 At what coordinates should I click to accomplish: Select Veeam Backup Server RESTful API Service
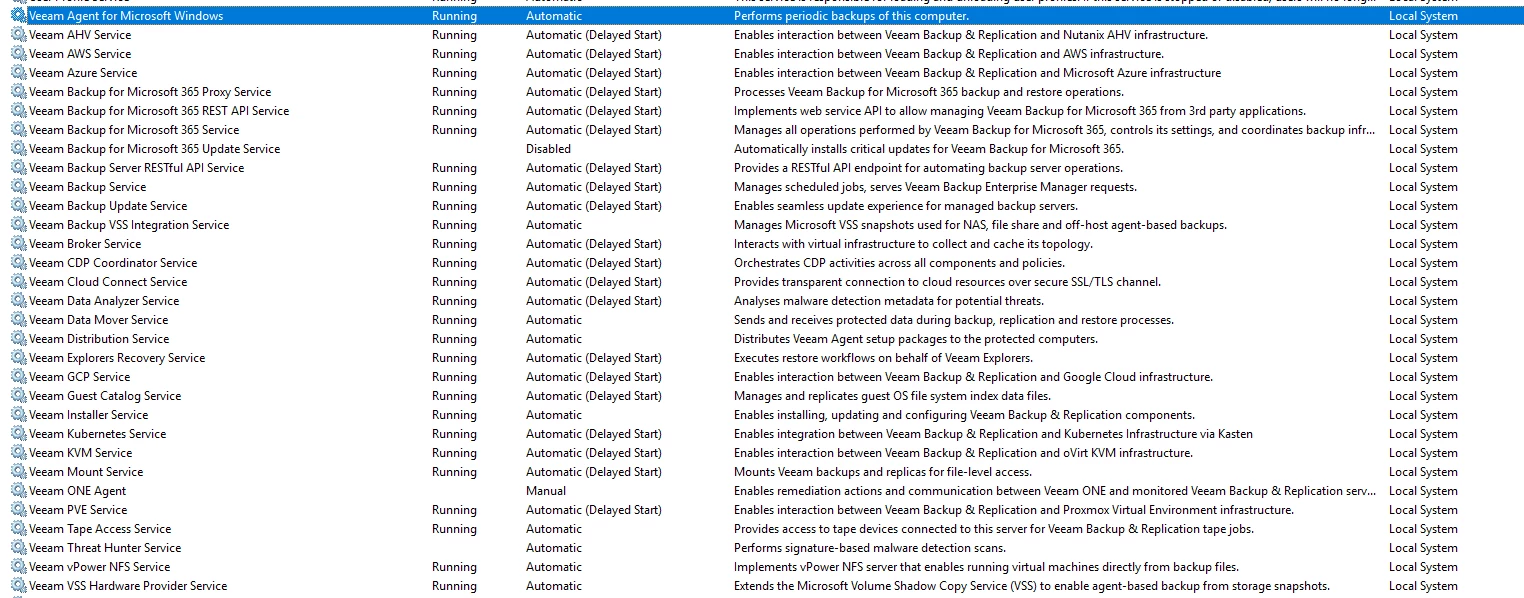coord(137,168)
